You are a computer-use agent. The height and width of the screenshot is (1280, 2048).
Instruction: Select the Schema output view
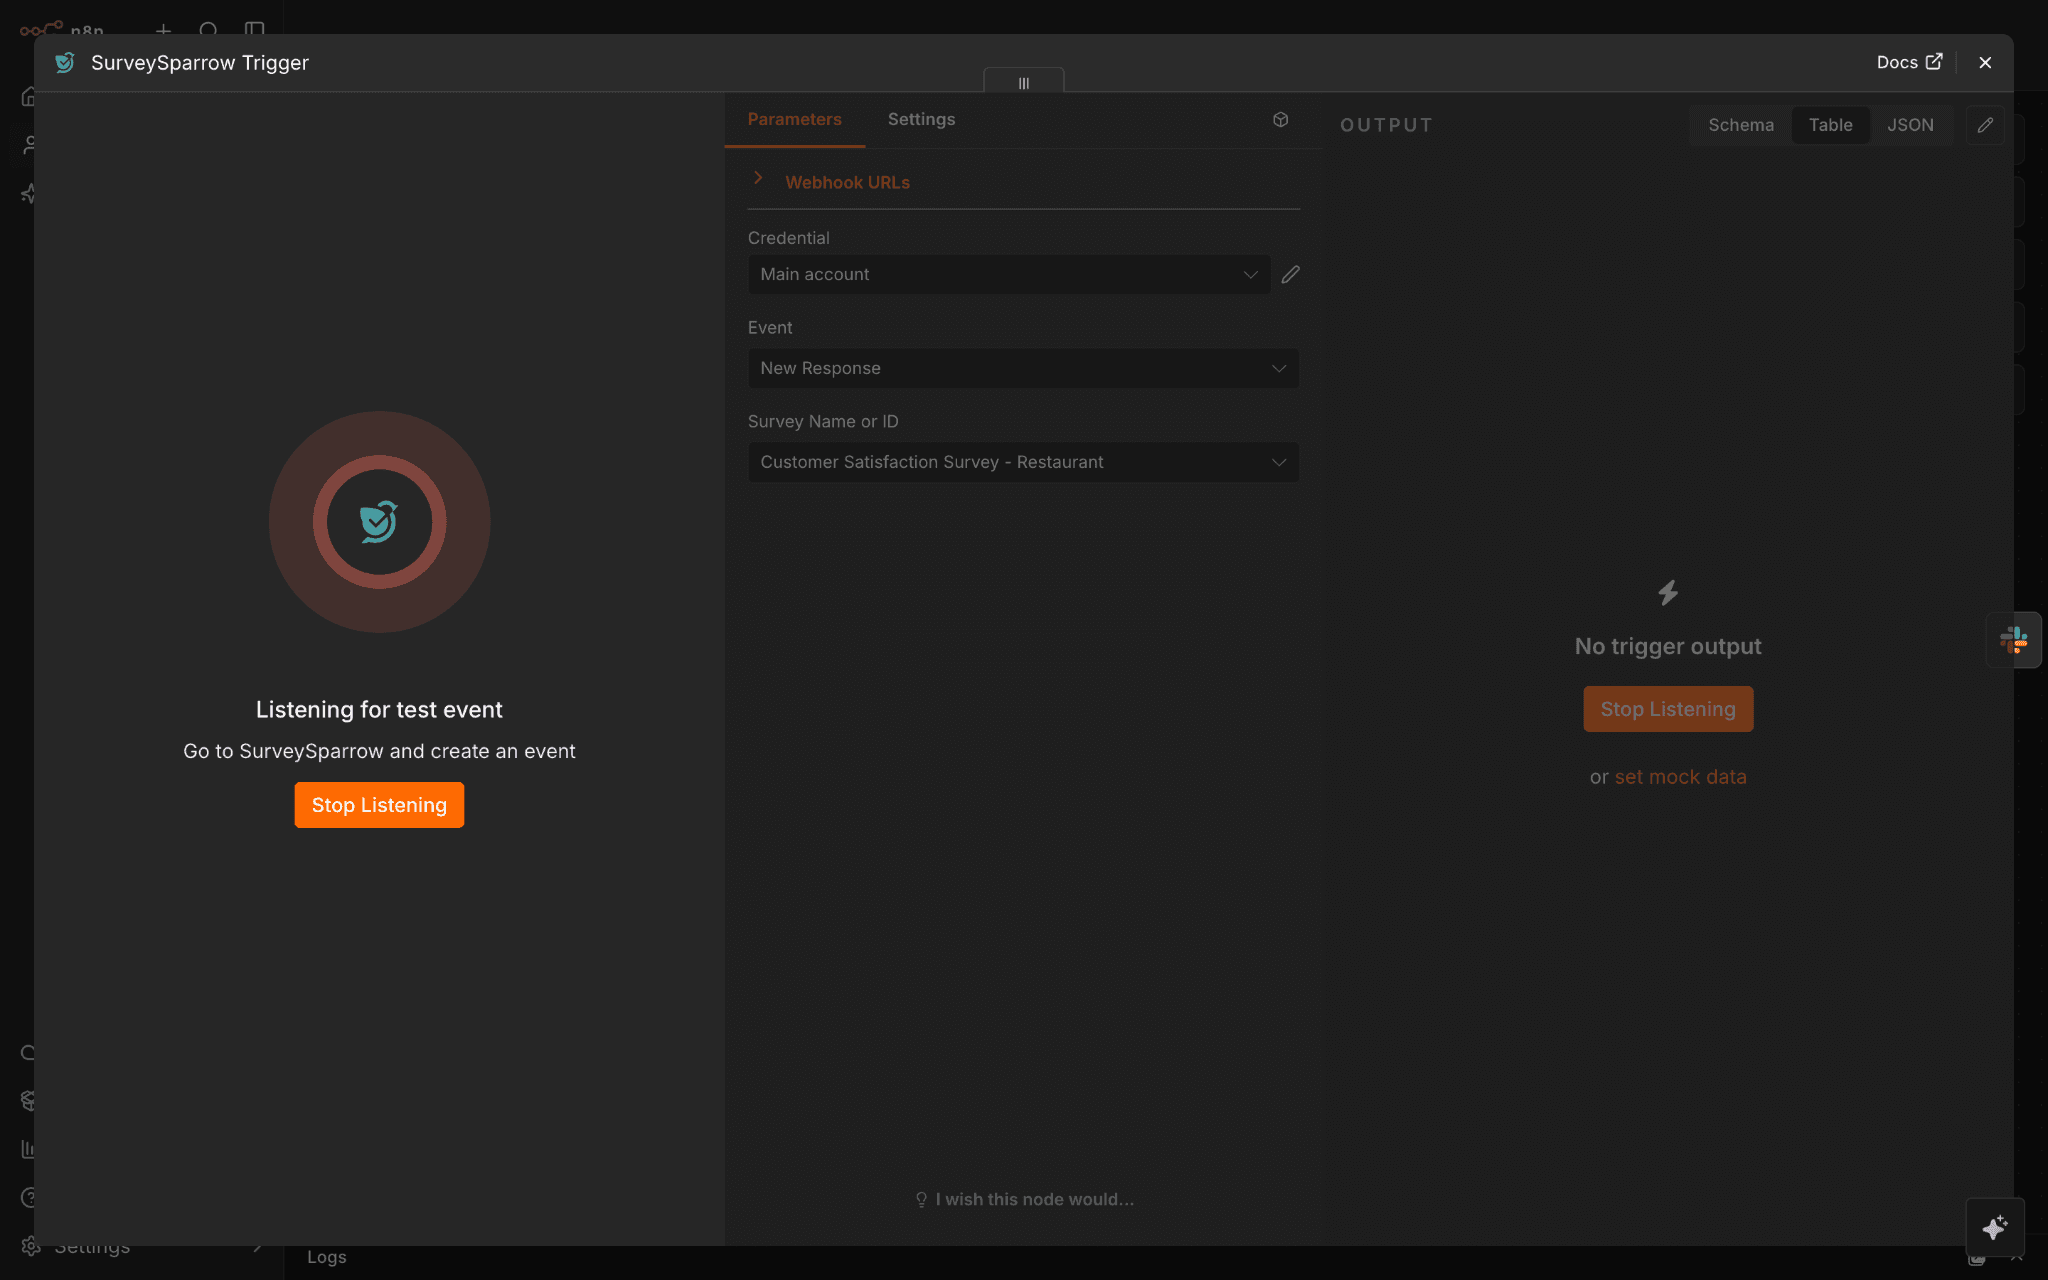pos(1740,125)
